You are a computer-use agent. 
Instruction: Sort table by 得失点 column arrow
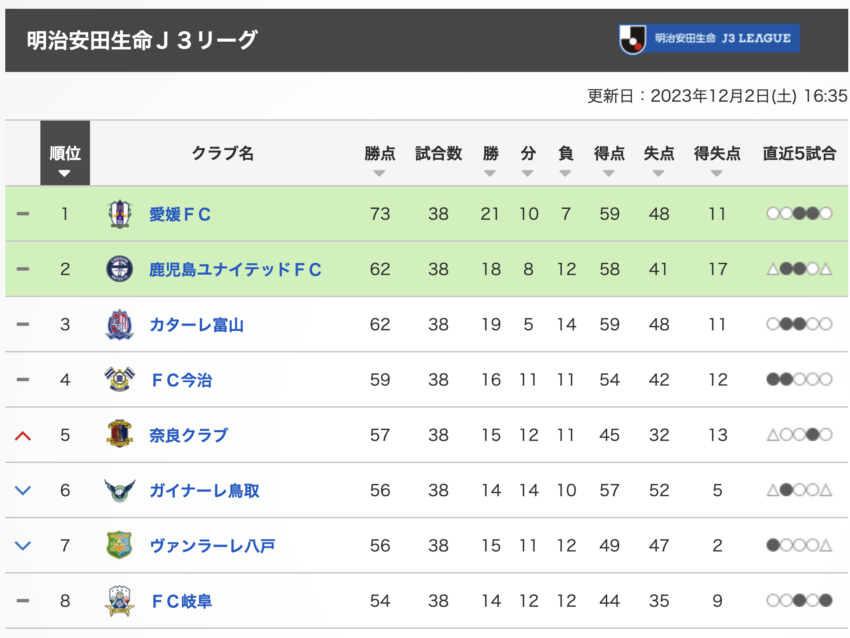pos(717,173)
